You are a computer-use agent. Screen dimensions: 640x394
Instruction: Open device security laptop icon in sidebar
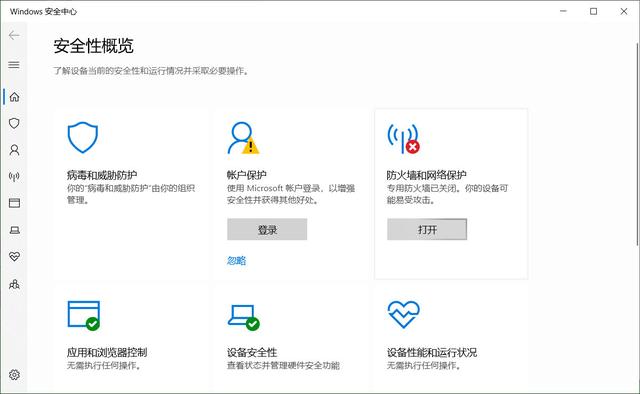click(14, 230)
